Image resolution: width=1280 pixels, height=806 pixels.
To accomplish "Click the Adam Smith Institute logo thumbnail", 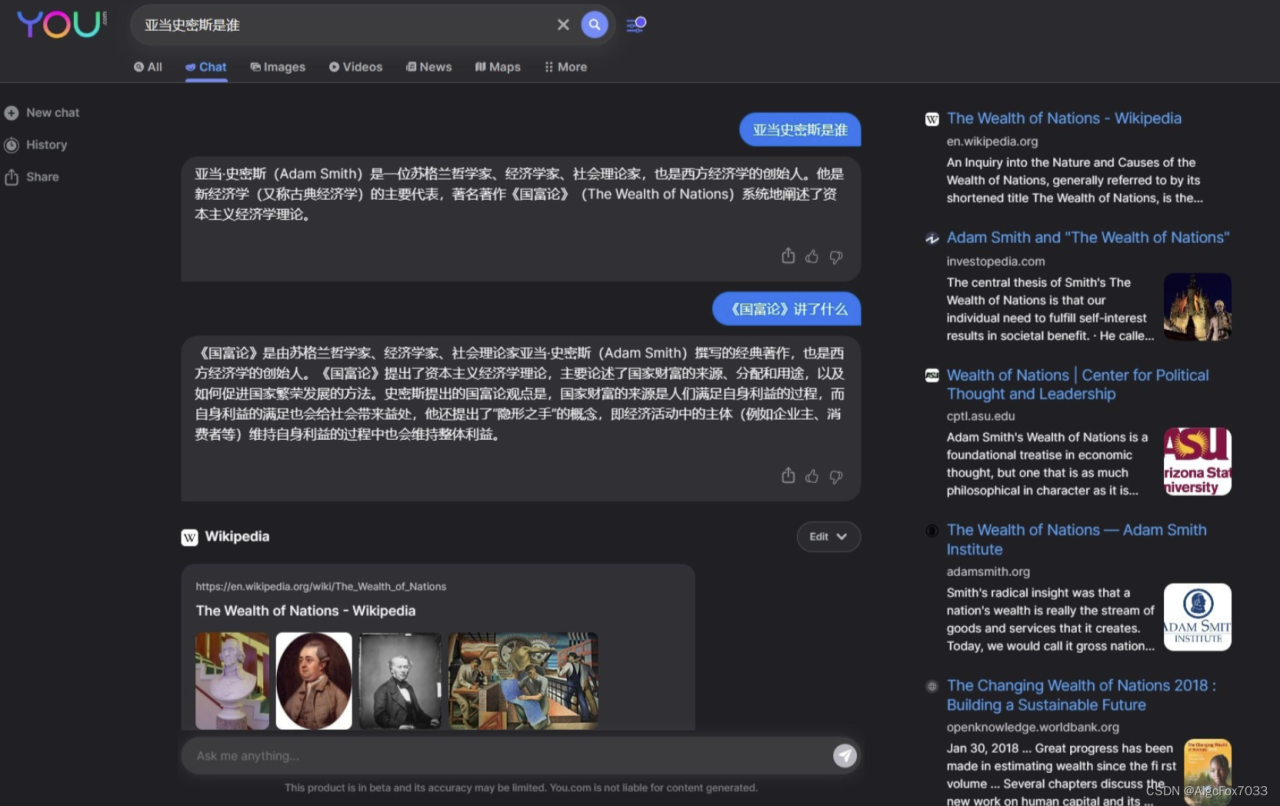I will (x=1198, y=617).
